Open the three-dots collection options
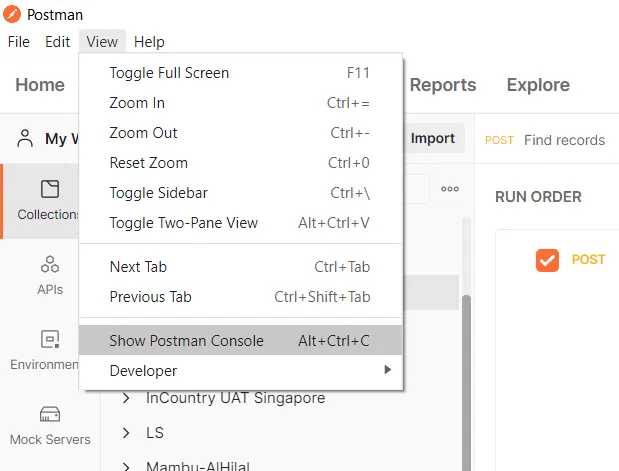Image resolution: width=619 pixels, height=471 pixels. click(x=450, y=189)
